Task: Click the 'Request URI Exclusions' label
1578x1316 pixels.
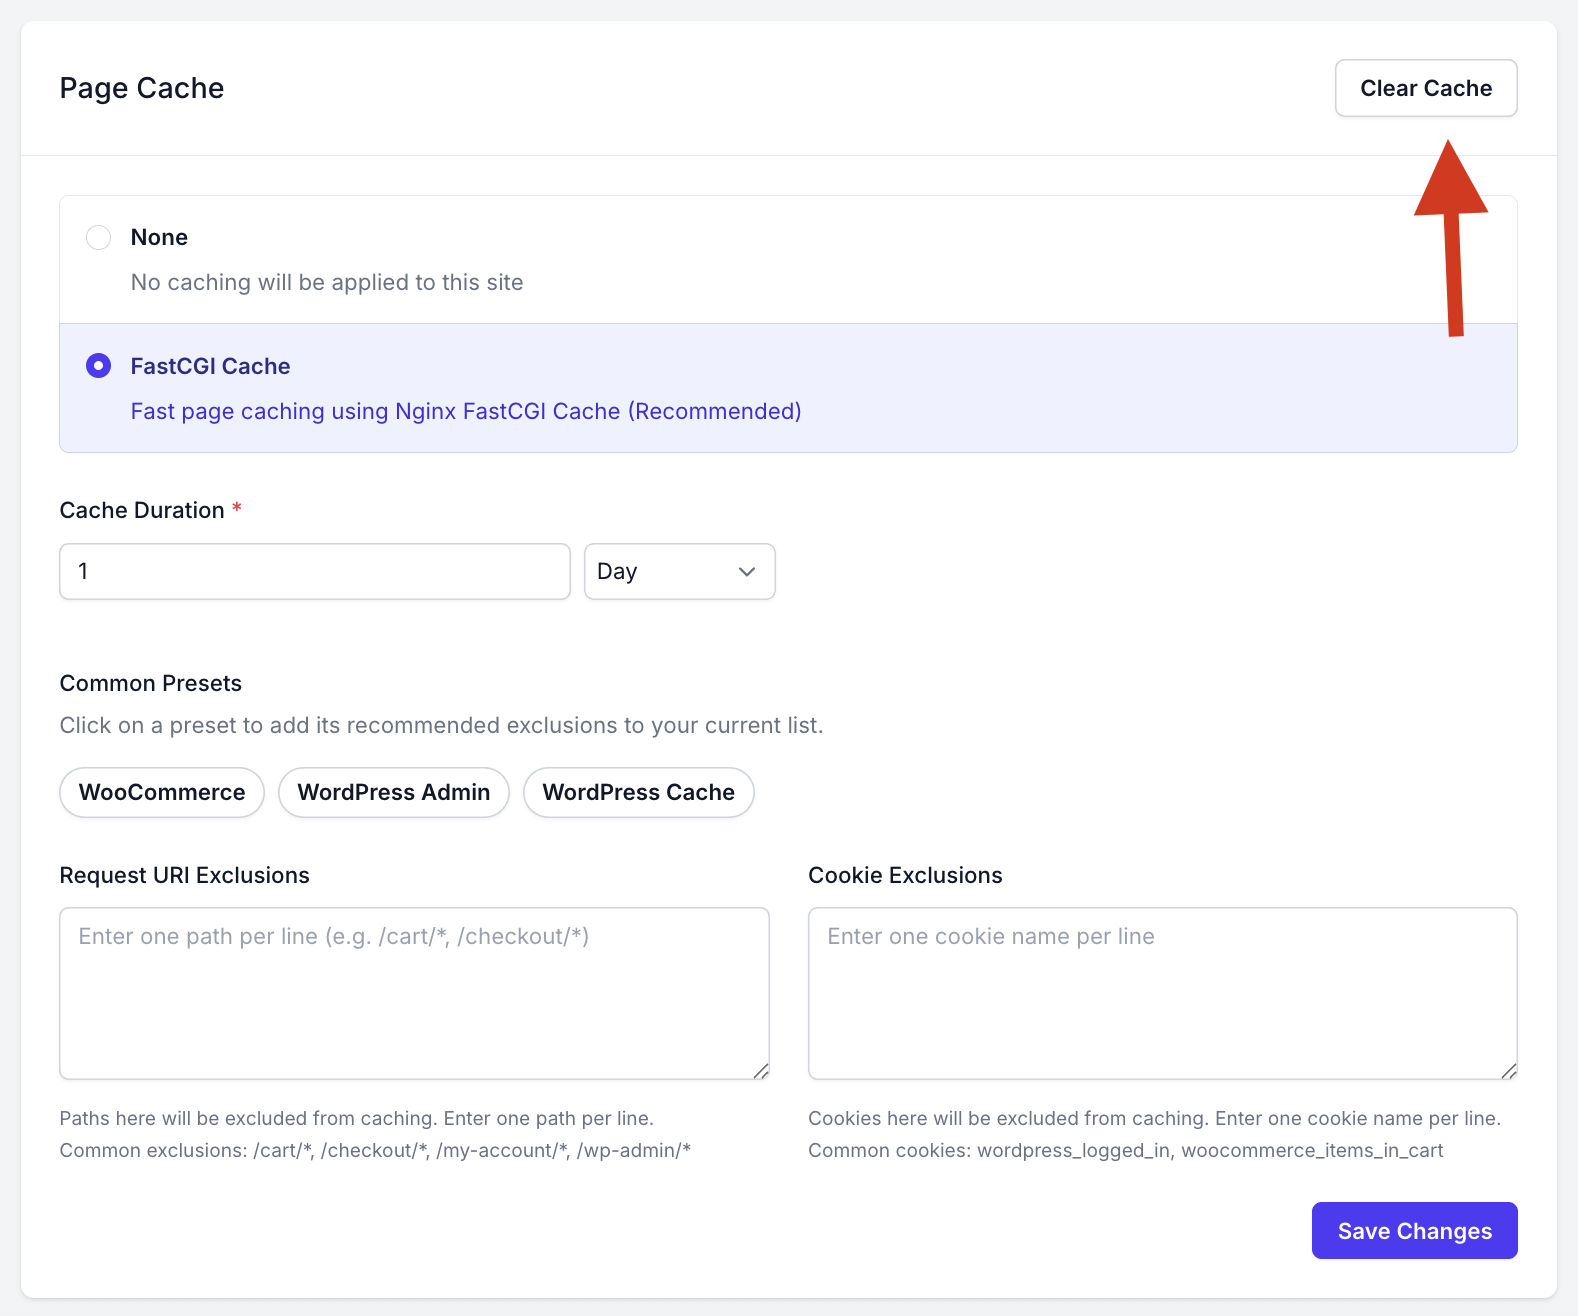Action: pos(185,875)
